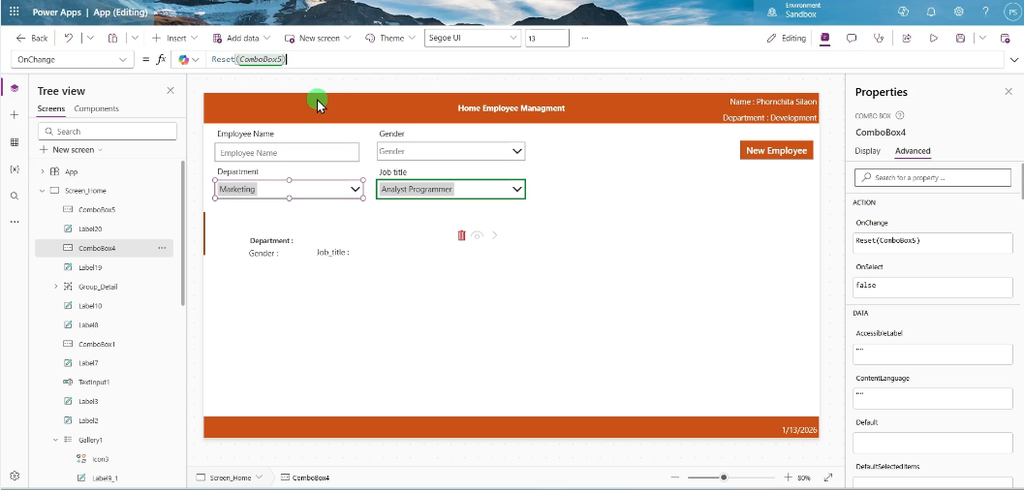Open ComboBox4 more options ellipsis

pos(162,248)
